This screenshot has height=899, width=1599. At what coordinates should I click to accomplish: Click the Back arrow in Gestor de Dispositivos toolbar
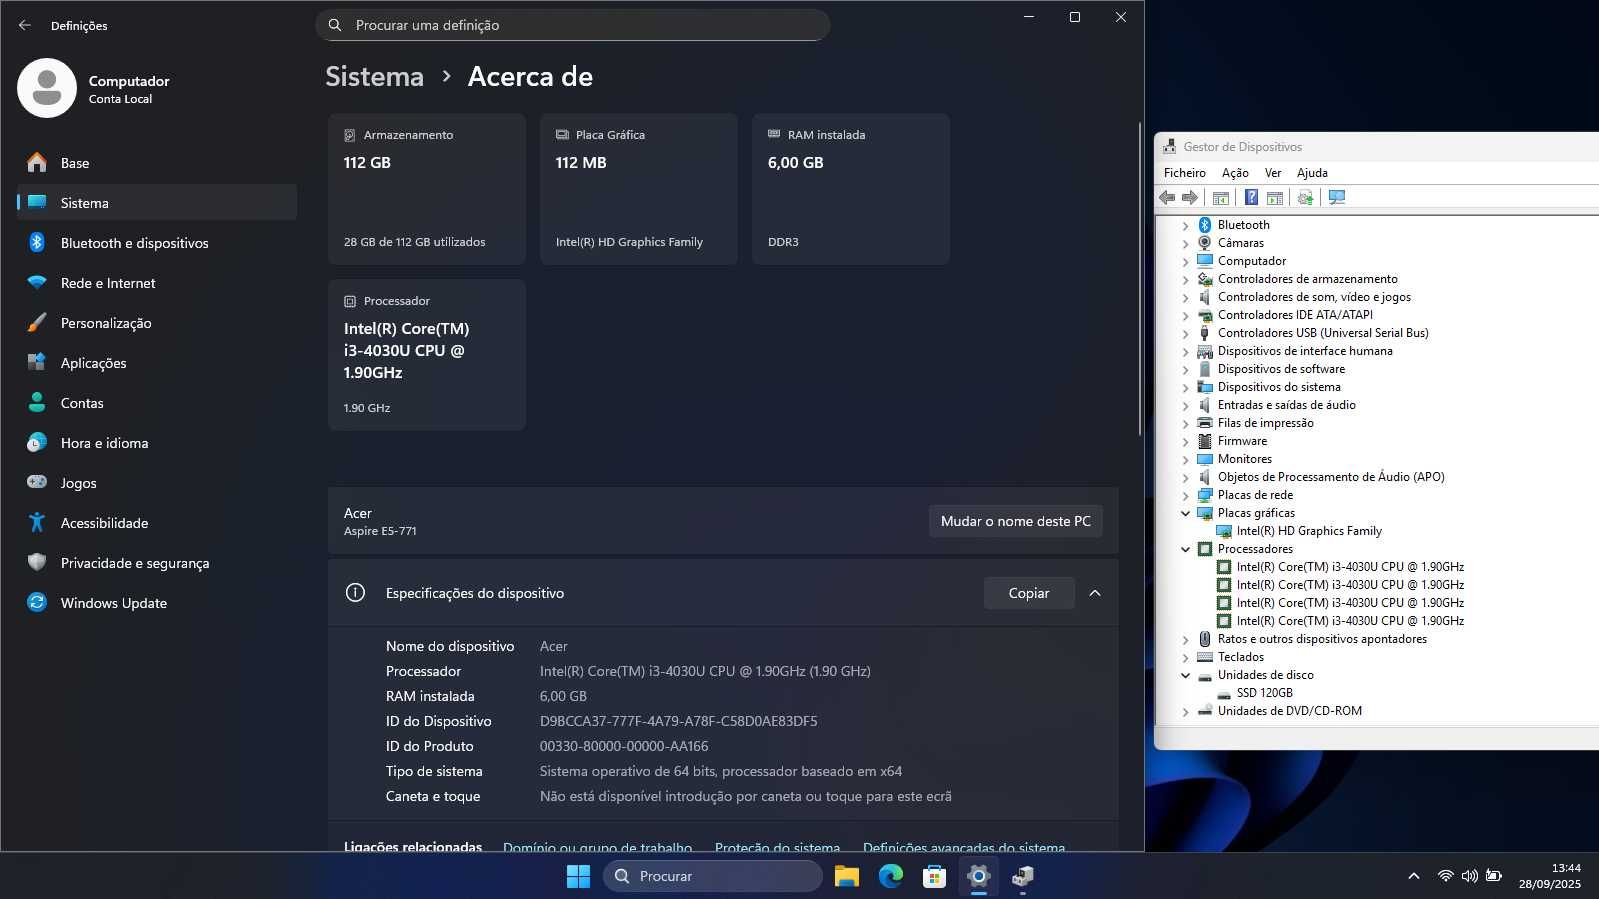coord(1167,198)
